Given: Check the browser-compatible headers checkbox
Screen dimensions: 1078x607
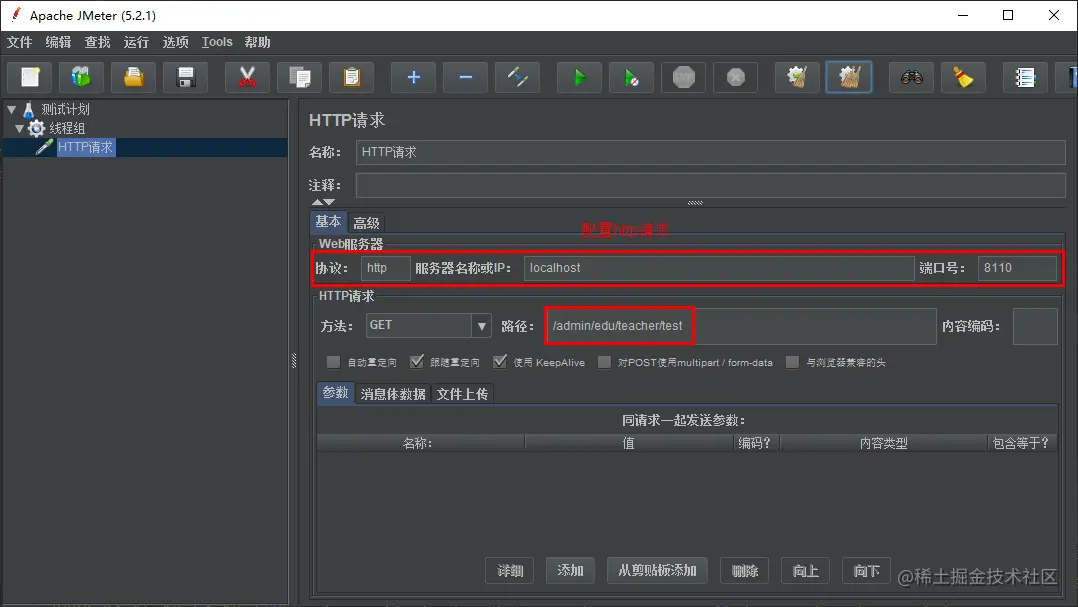Looking at the screenshot, I should click(792, 362).
